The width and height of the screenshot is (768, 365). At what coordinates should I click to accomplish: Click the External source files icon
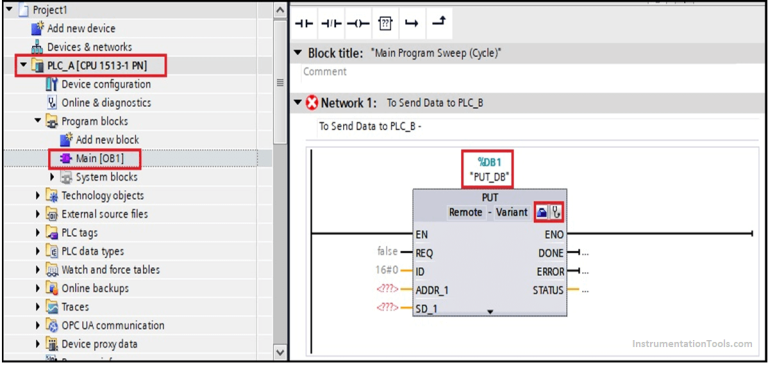click(52, 214)
